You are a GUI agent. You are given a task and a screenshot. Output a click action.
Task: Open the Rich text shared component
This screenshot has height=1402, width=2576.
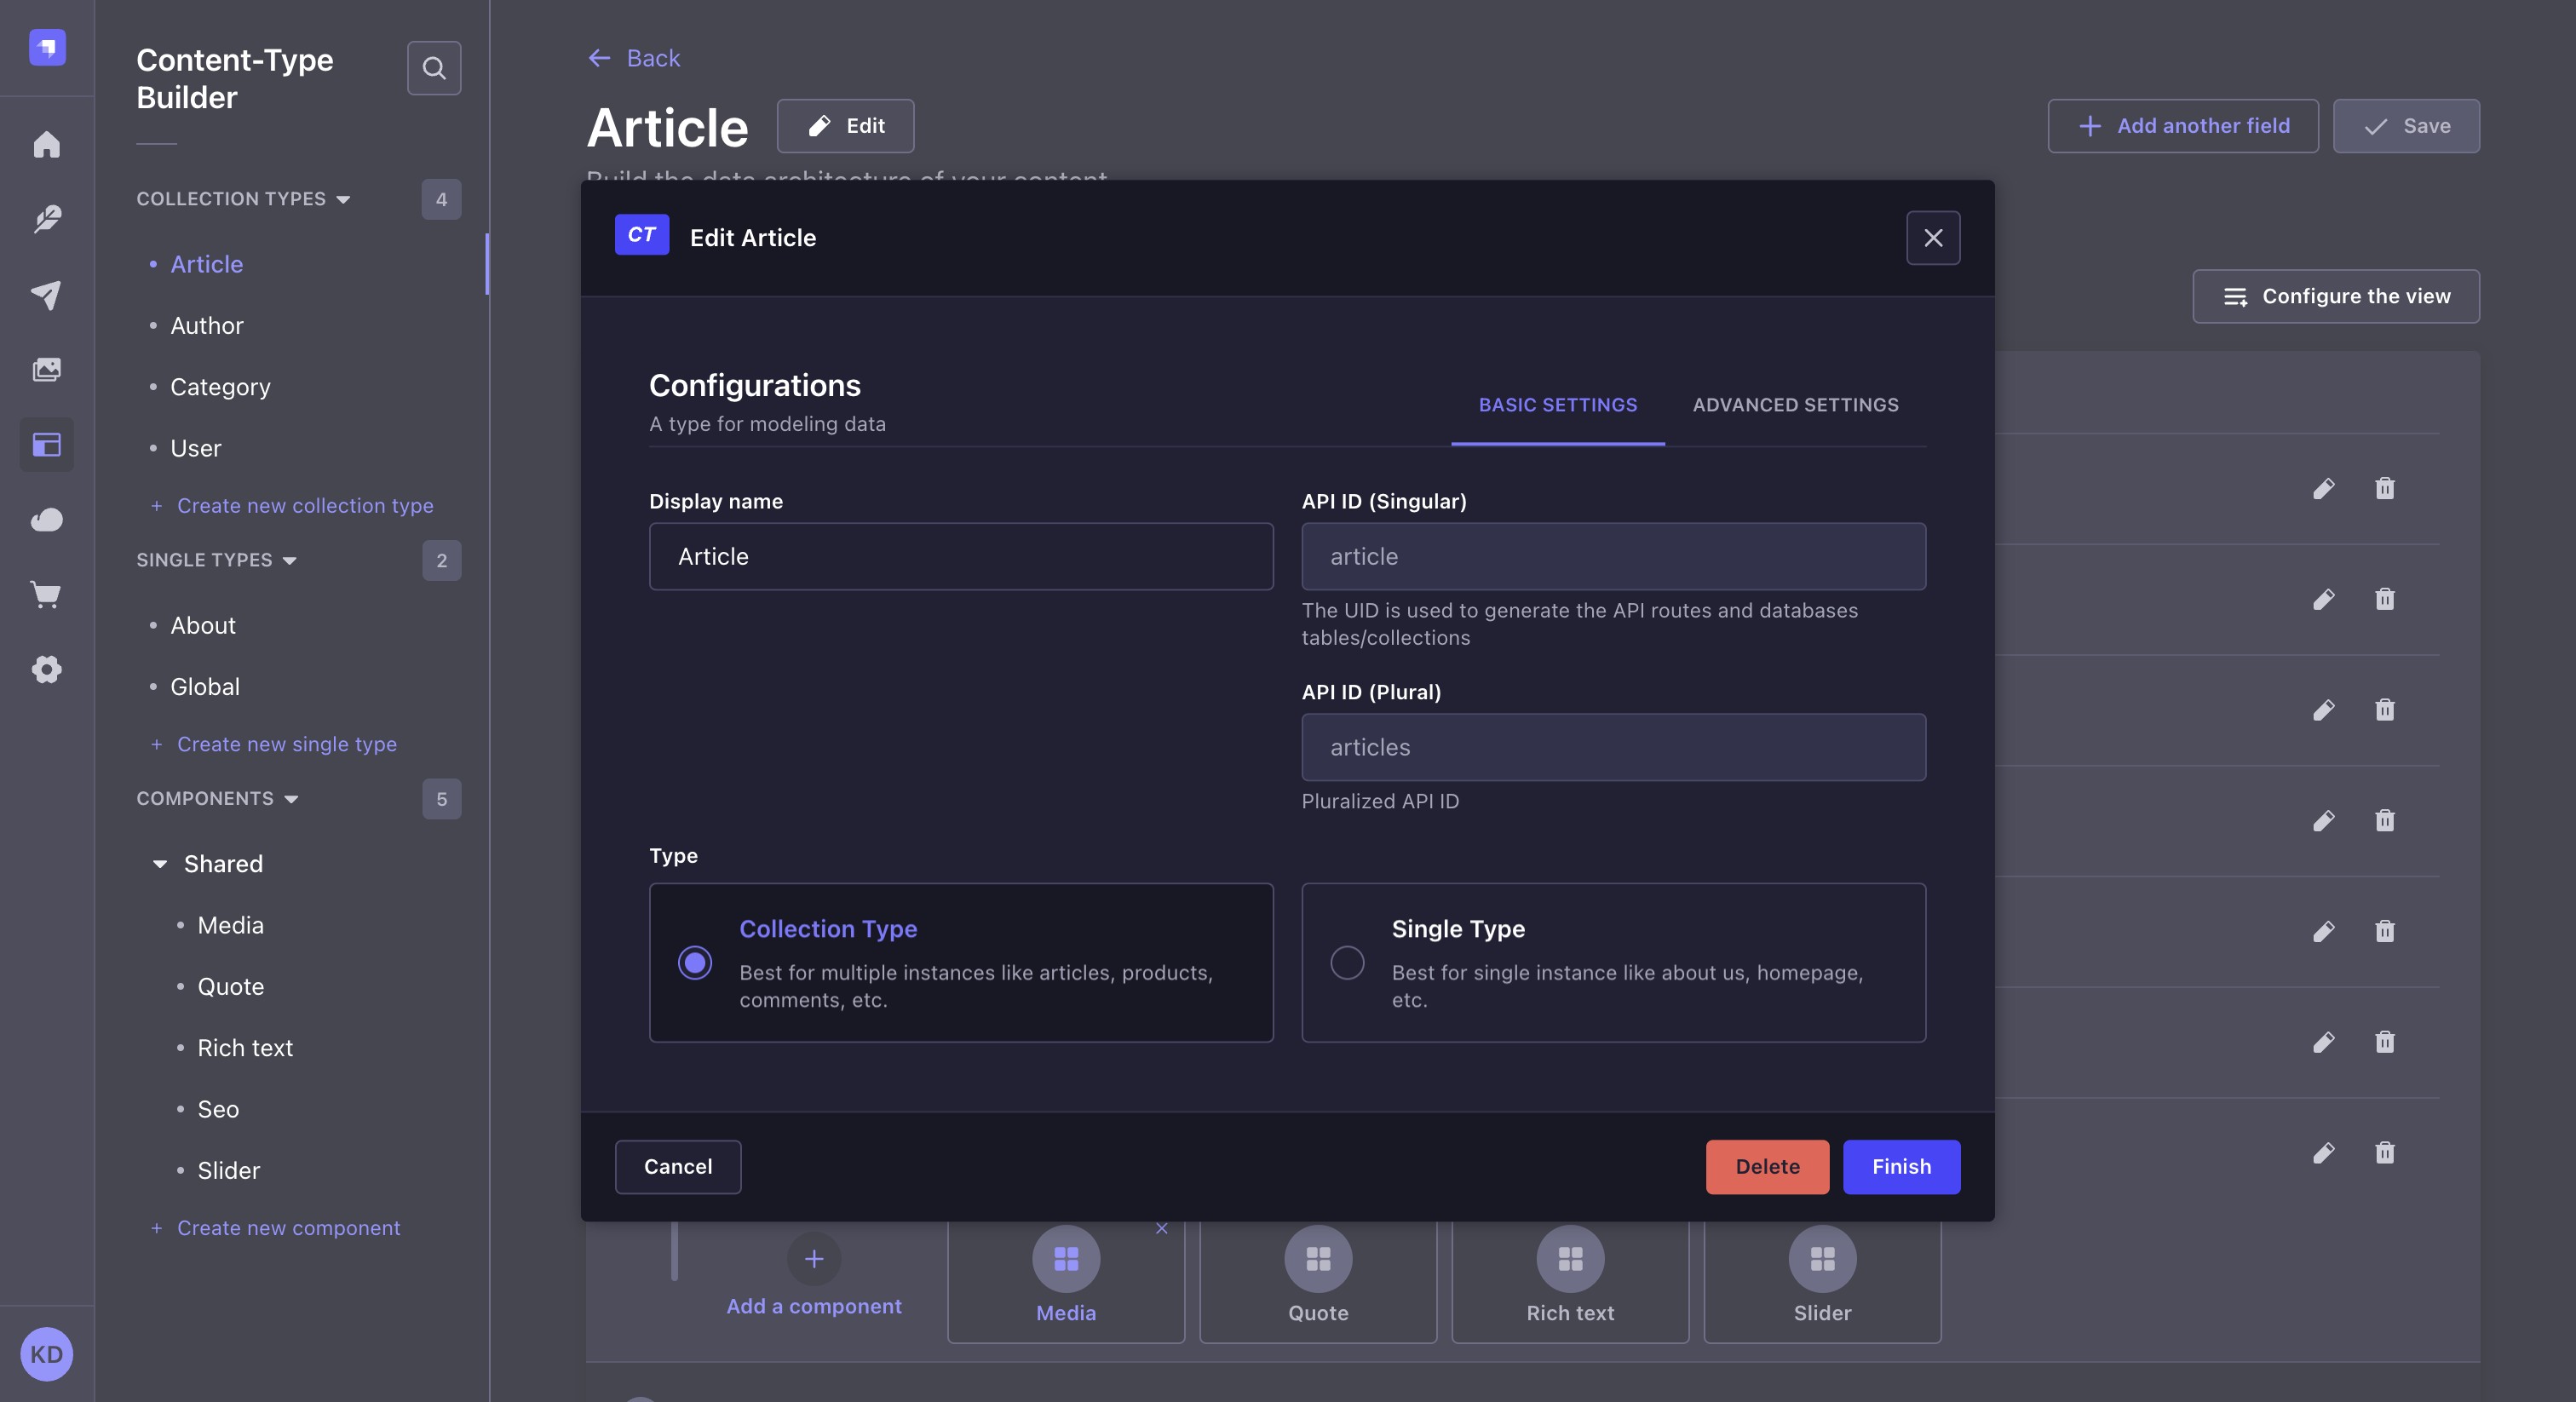[245, 1048]
